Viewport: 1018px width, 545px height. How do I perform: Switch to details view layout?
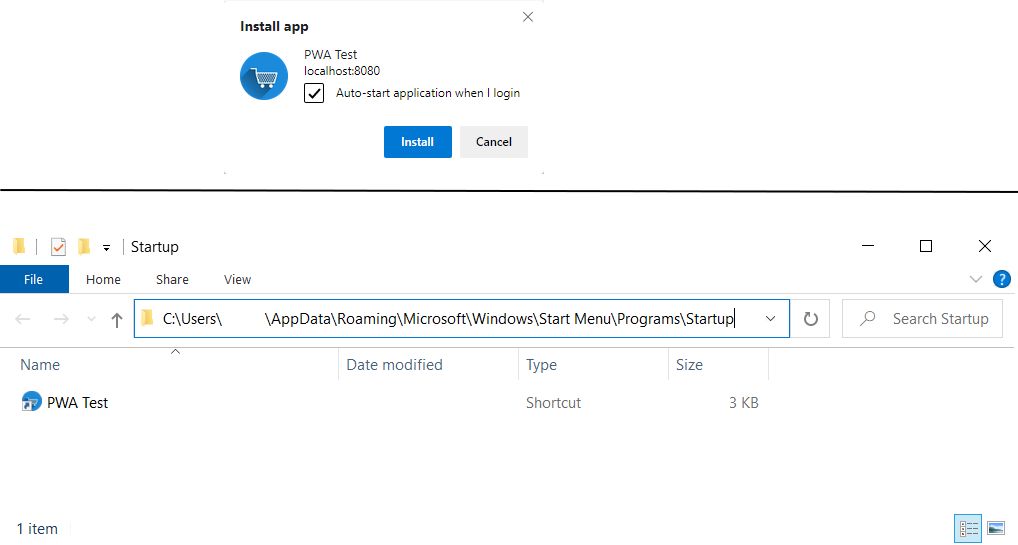click(x=969, y=528)
